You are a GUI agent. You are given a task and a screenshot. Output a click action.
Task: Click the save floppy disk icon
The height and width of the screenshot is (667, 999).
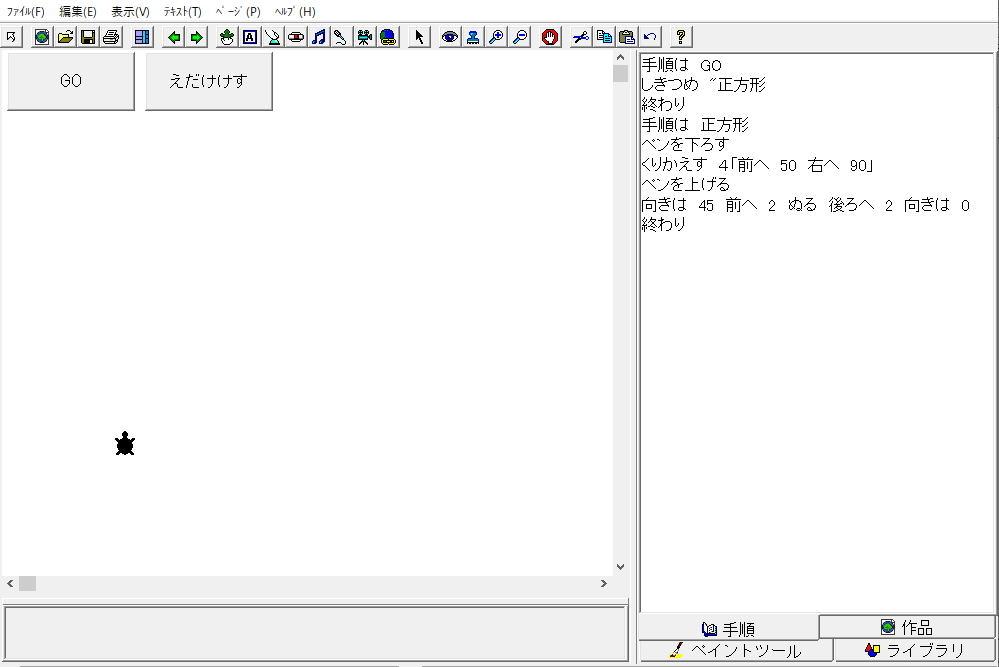(88, 37)
